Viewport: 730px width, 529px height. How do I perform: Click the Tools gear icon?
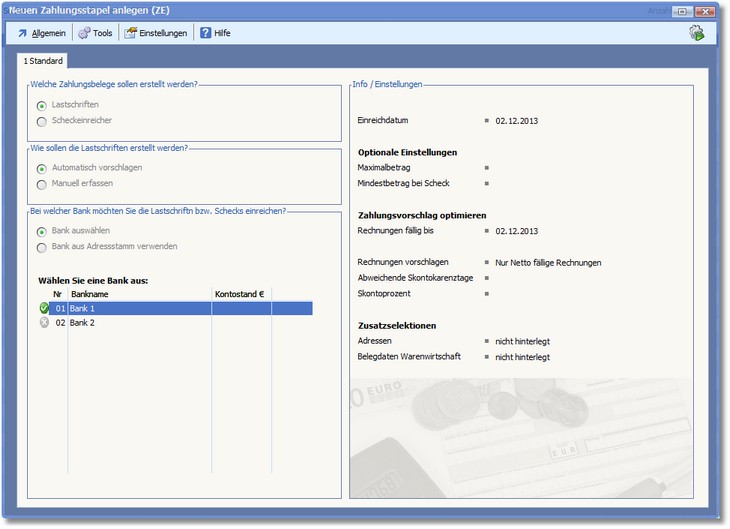[84, 33]
